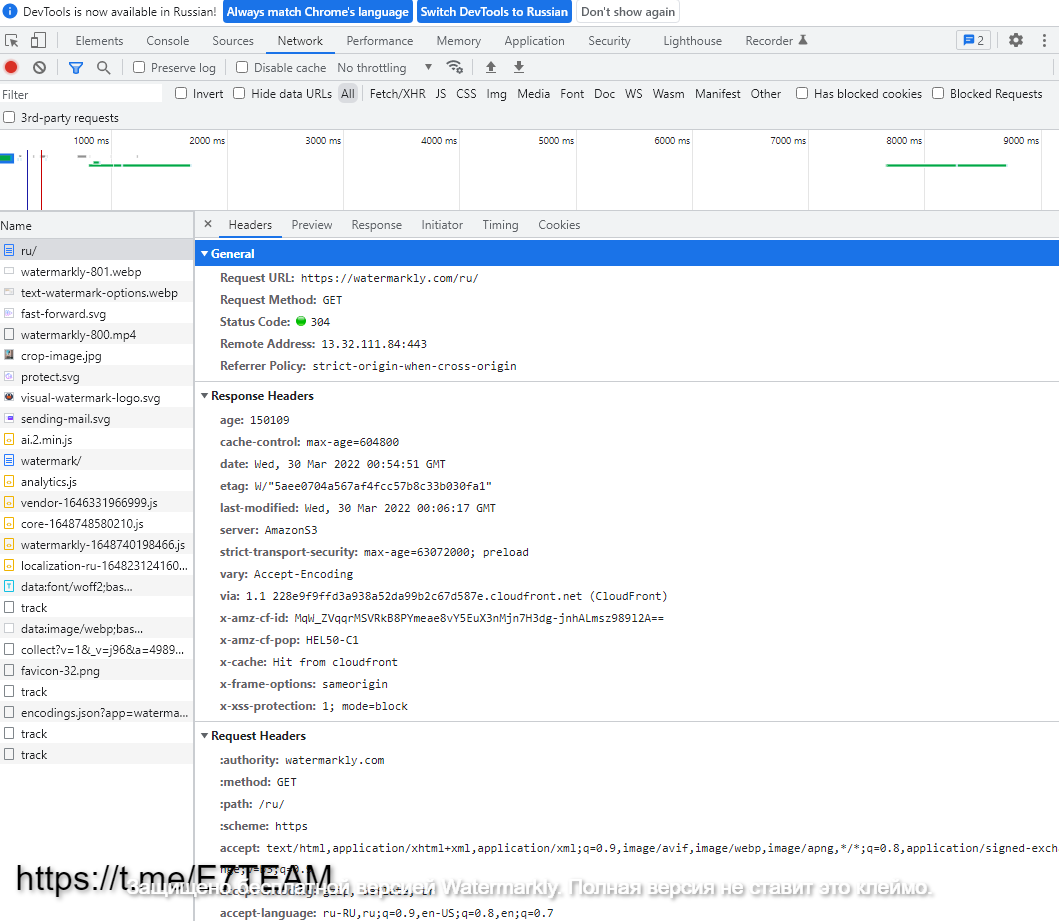Select the favicon-32.png request
This screenshot has width=1059, height=921.
coord(97,670)
